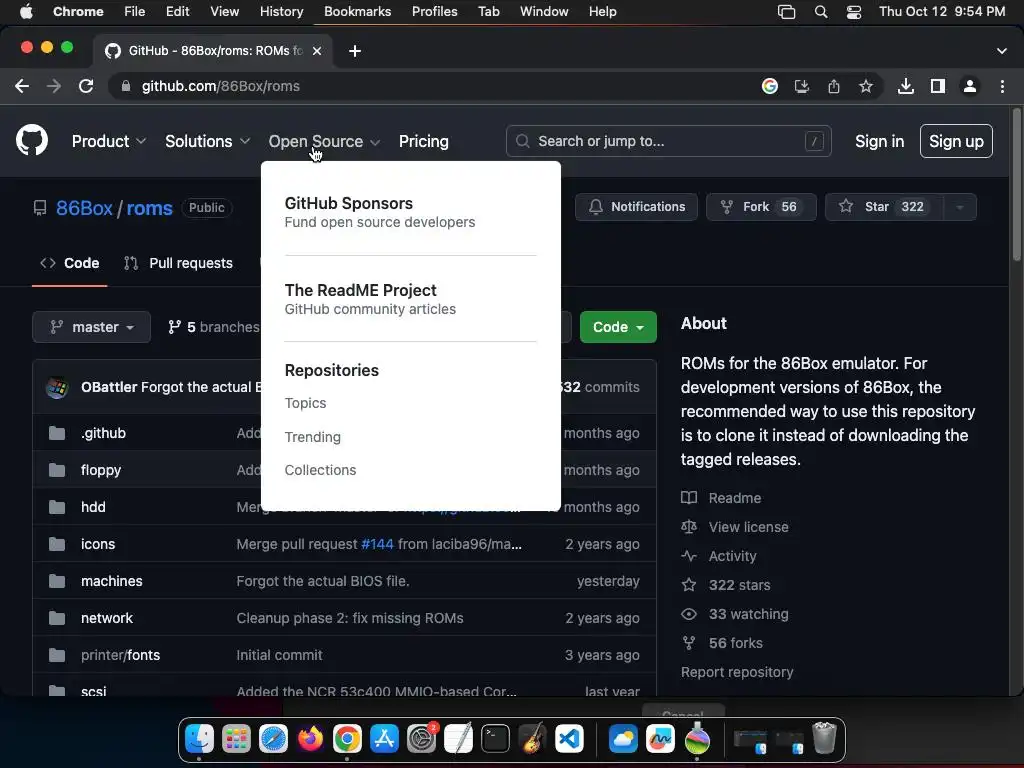Viewport: 1024px width, 768px height.
Task: View 5 branches link
Action: click(x=214, y=327)
